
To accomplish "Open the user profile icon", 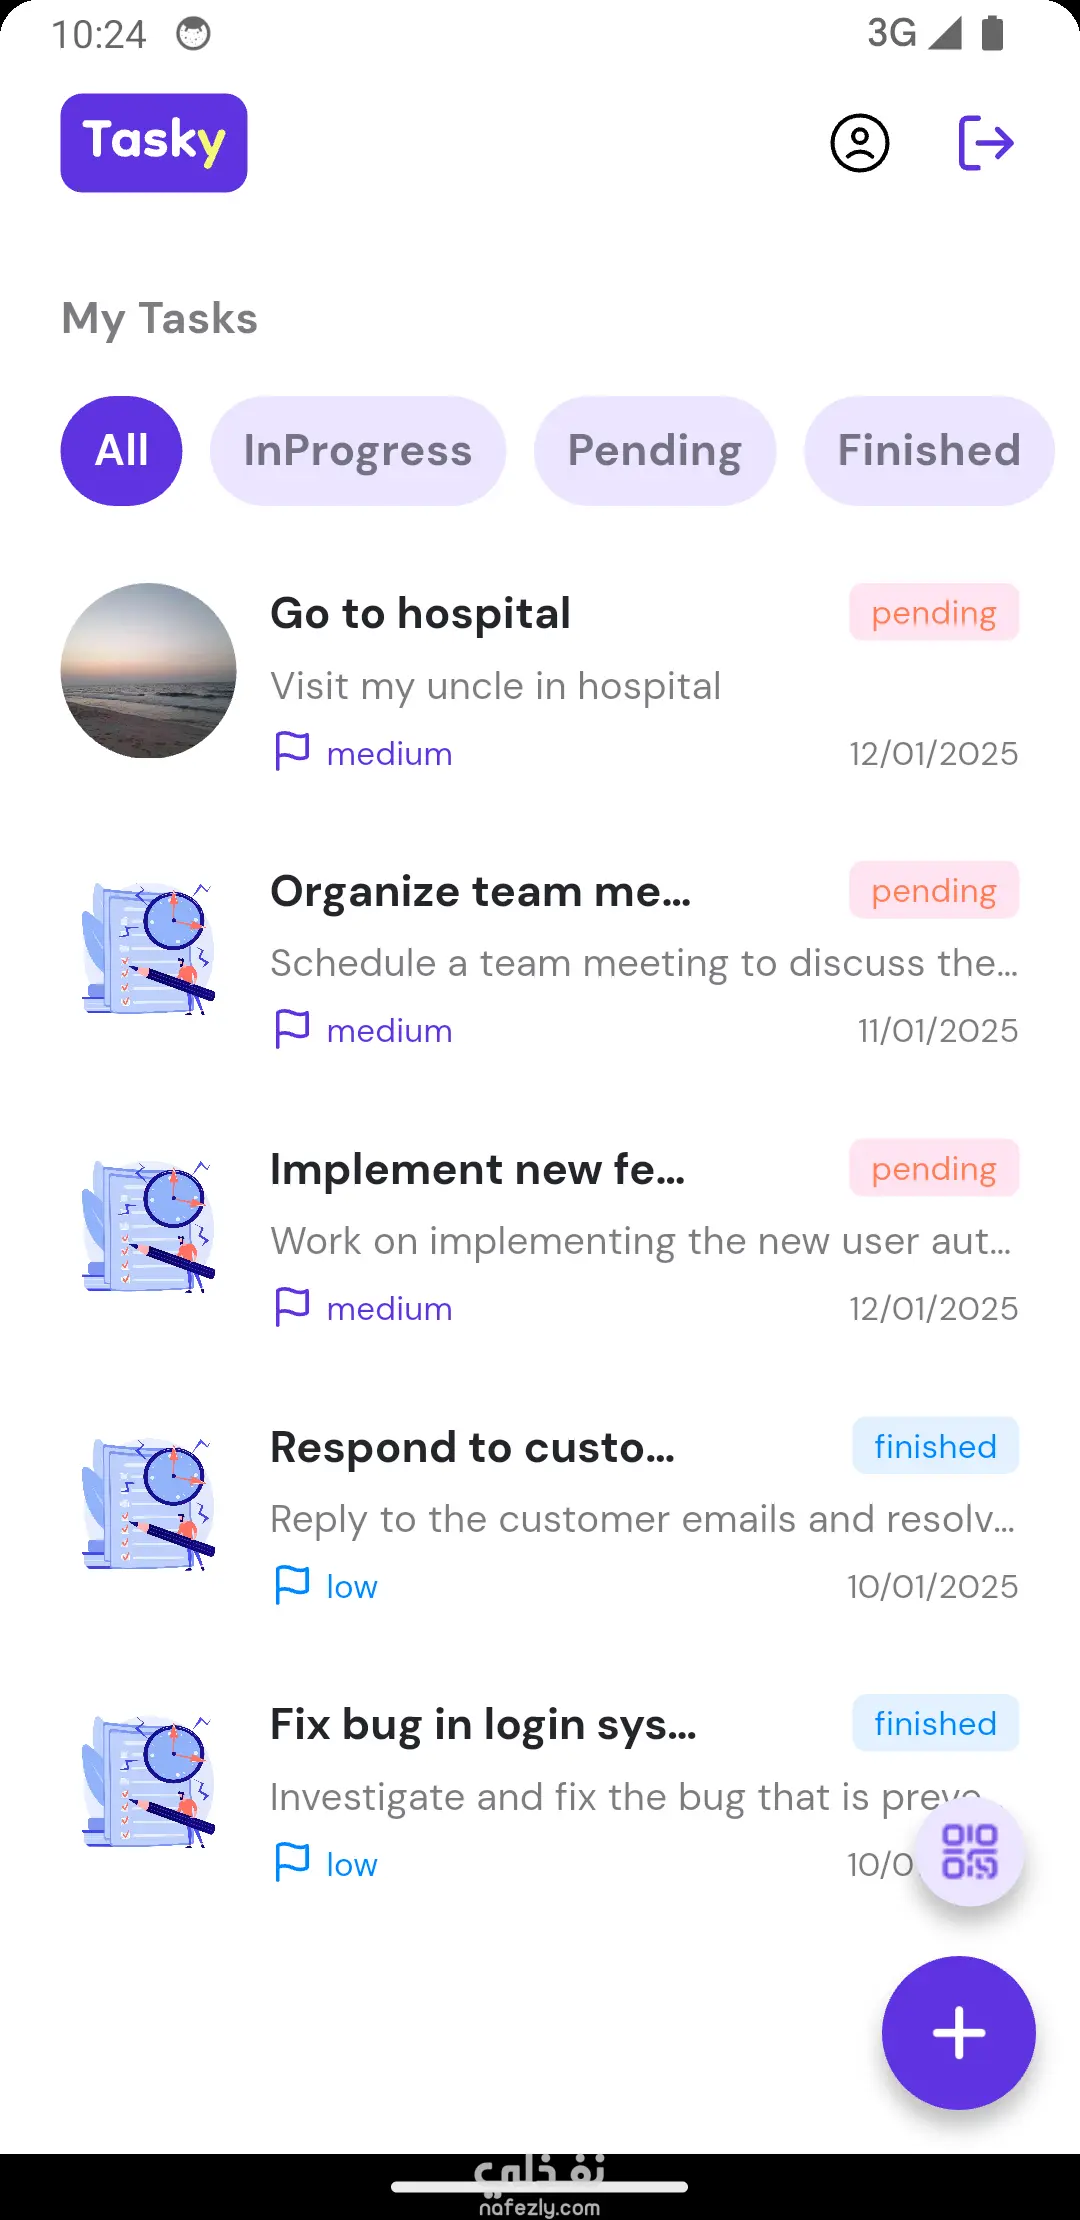I will [859, 143].
